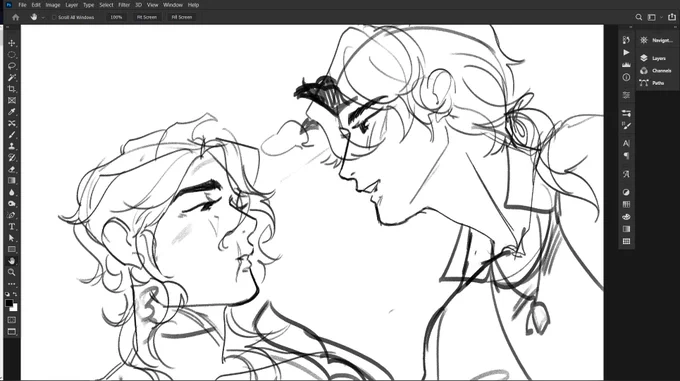
Task: Open the Help menu
Action: coord(193,5)
